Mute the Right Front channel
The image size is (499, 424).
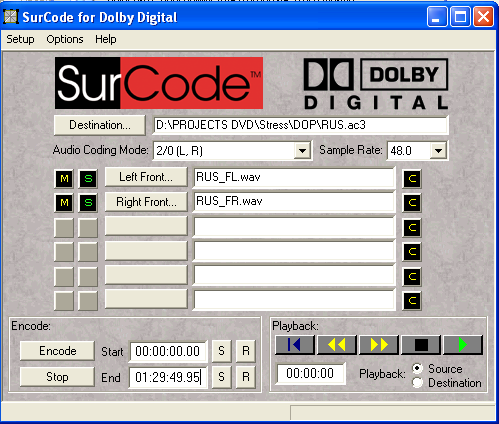pyautogui.click(x=64, y=203)
